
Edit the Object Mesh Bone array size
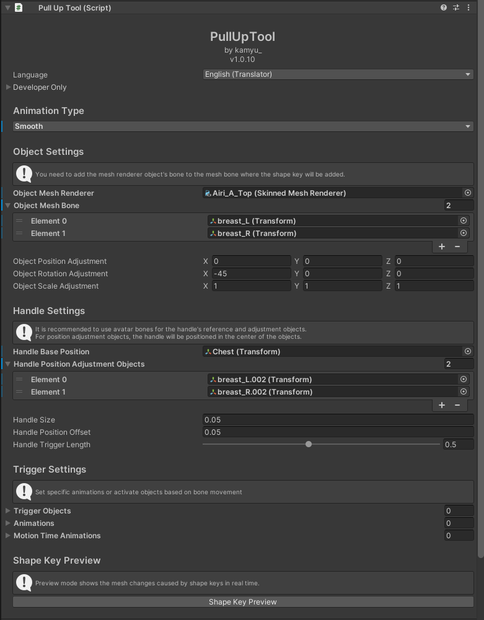coord(459,205)
